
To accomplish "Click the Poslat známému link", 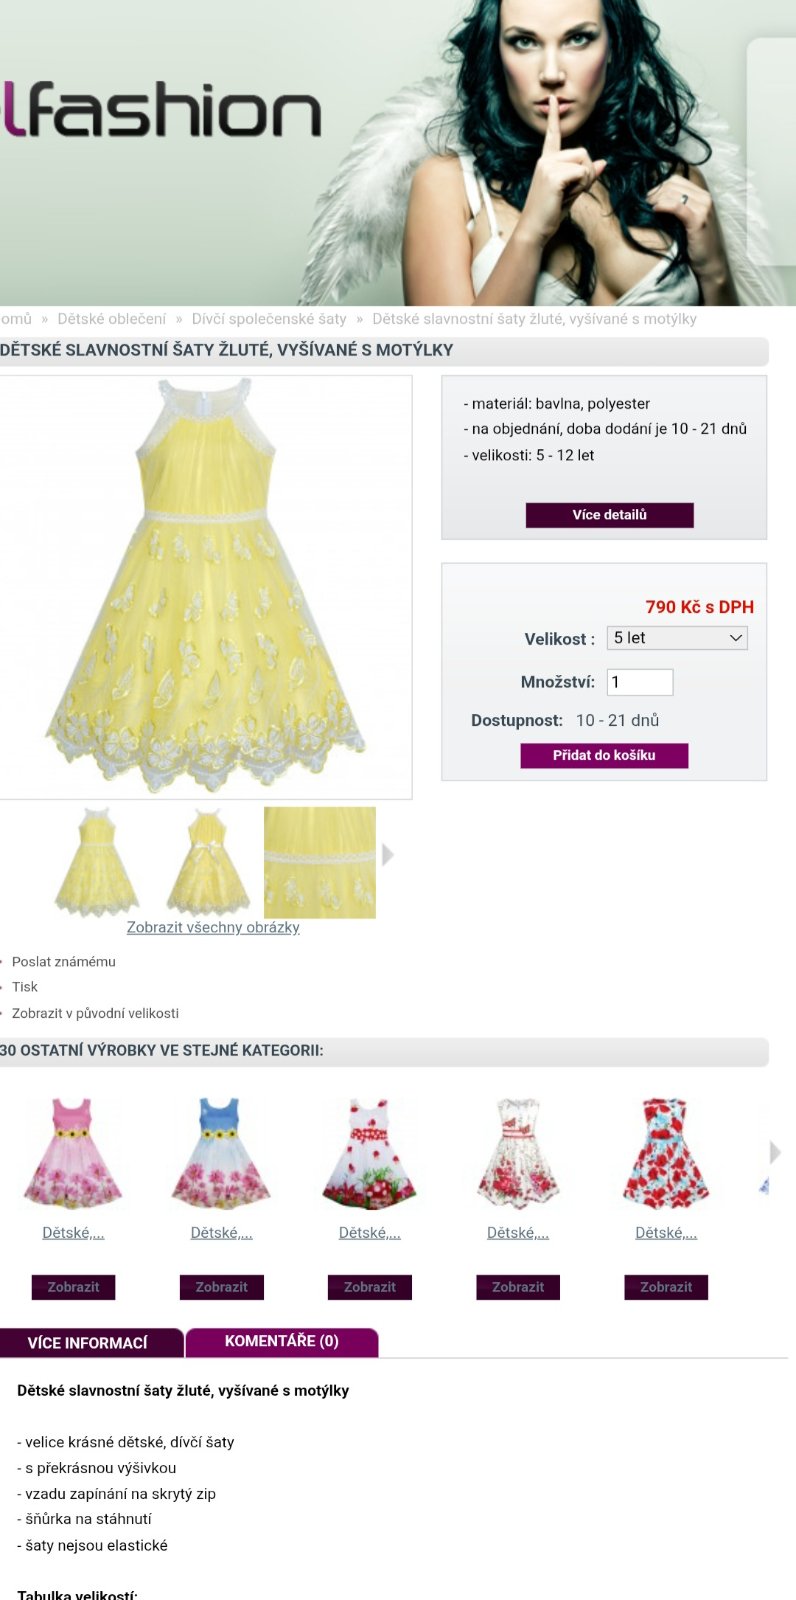I will click(x=64, y=962).
